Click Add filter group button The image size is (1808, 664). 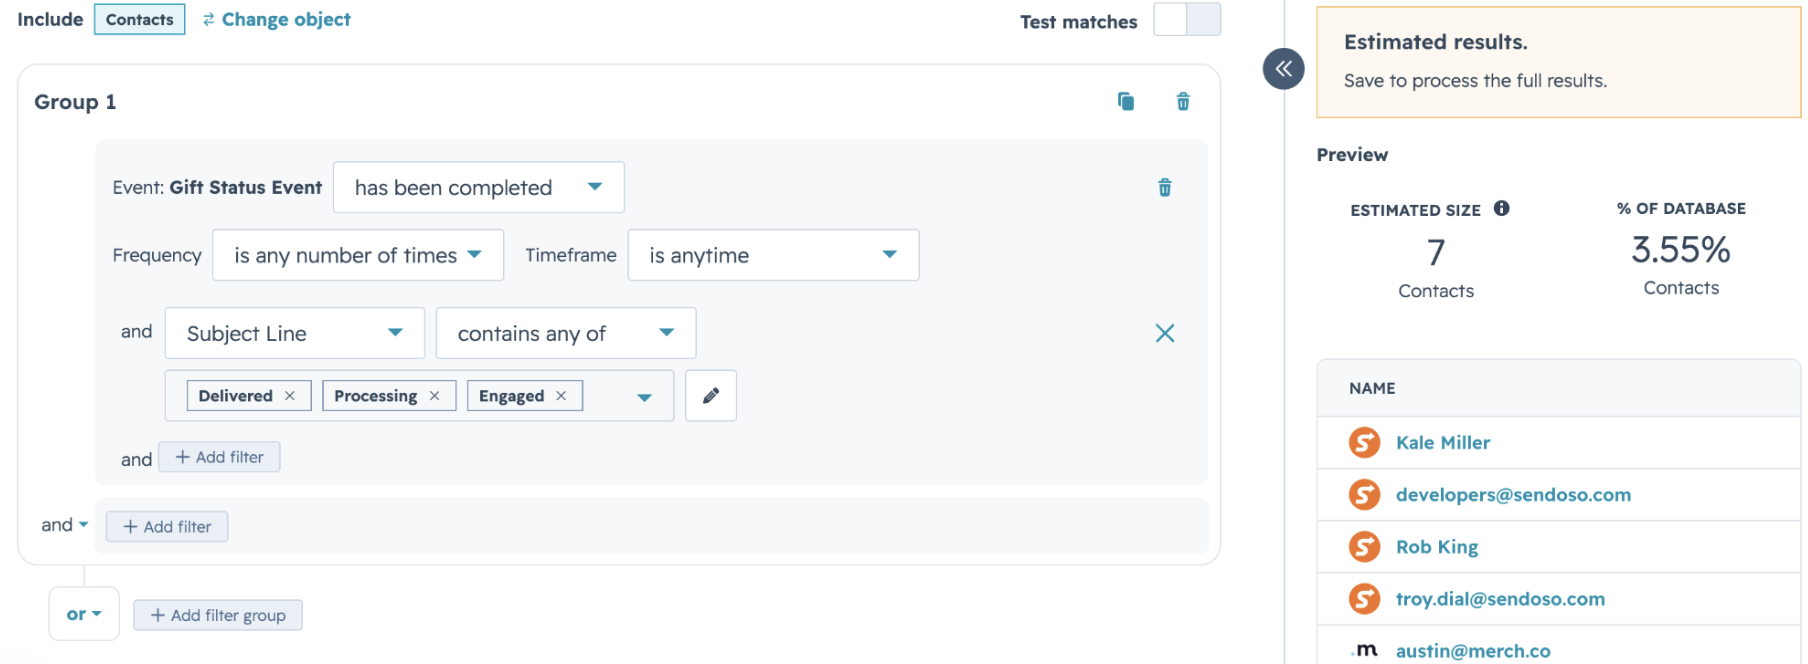click(x=218, y=615)
